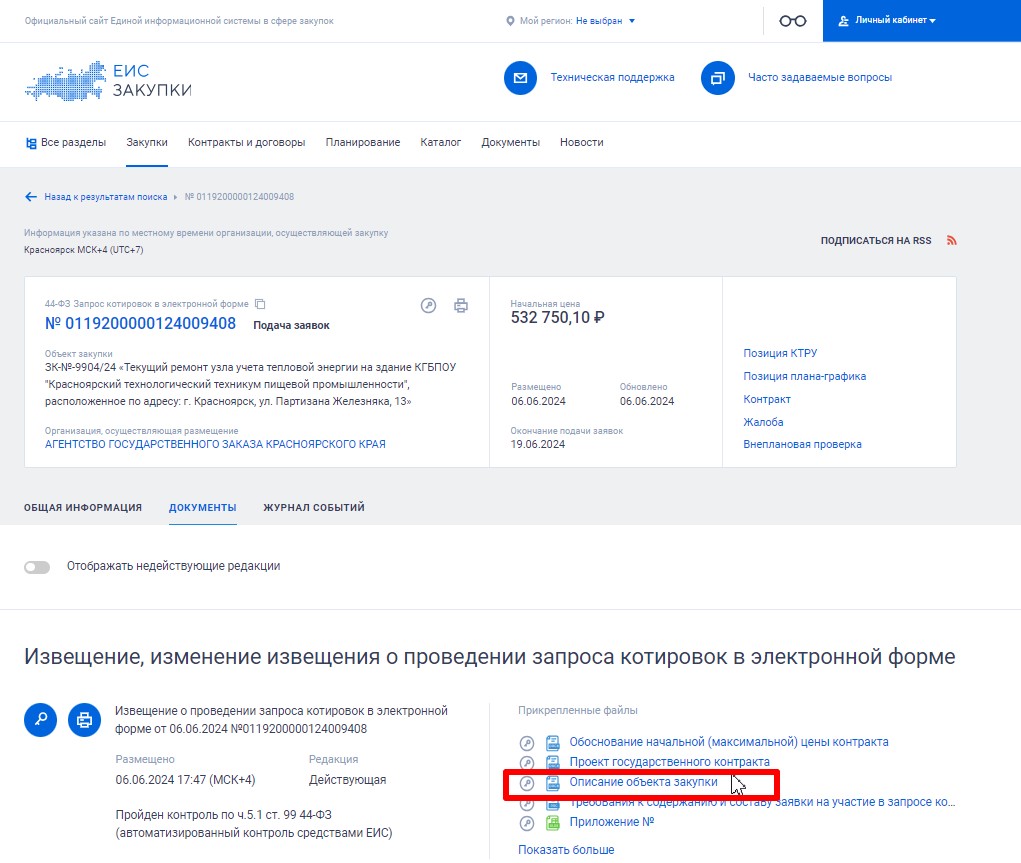Click signature icon beside Описание объекта закупки

click(527, 783)
